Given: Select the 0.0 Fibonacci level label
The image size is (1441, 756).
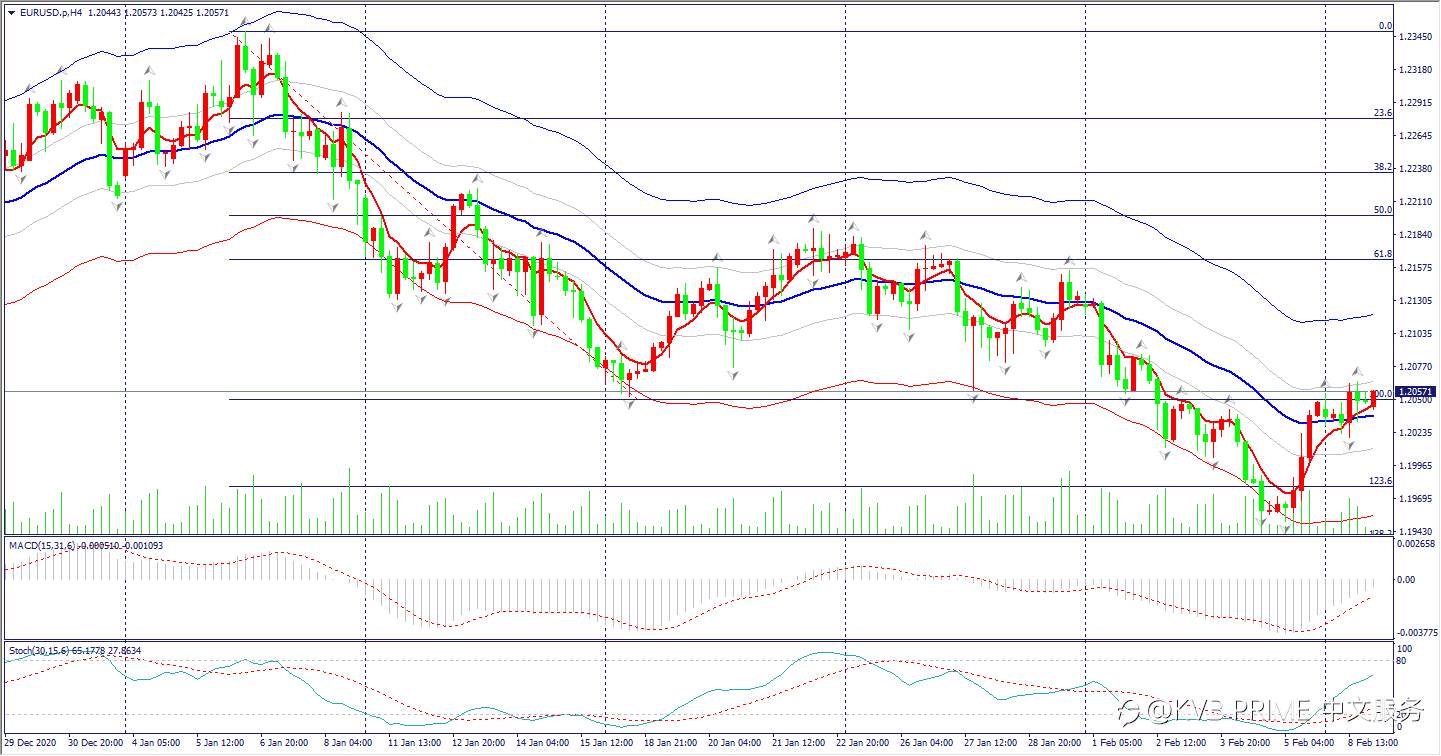Looking at the screenshot, I should 1385,26.
